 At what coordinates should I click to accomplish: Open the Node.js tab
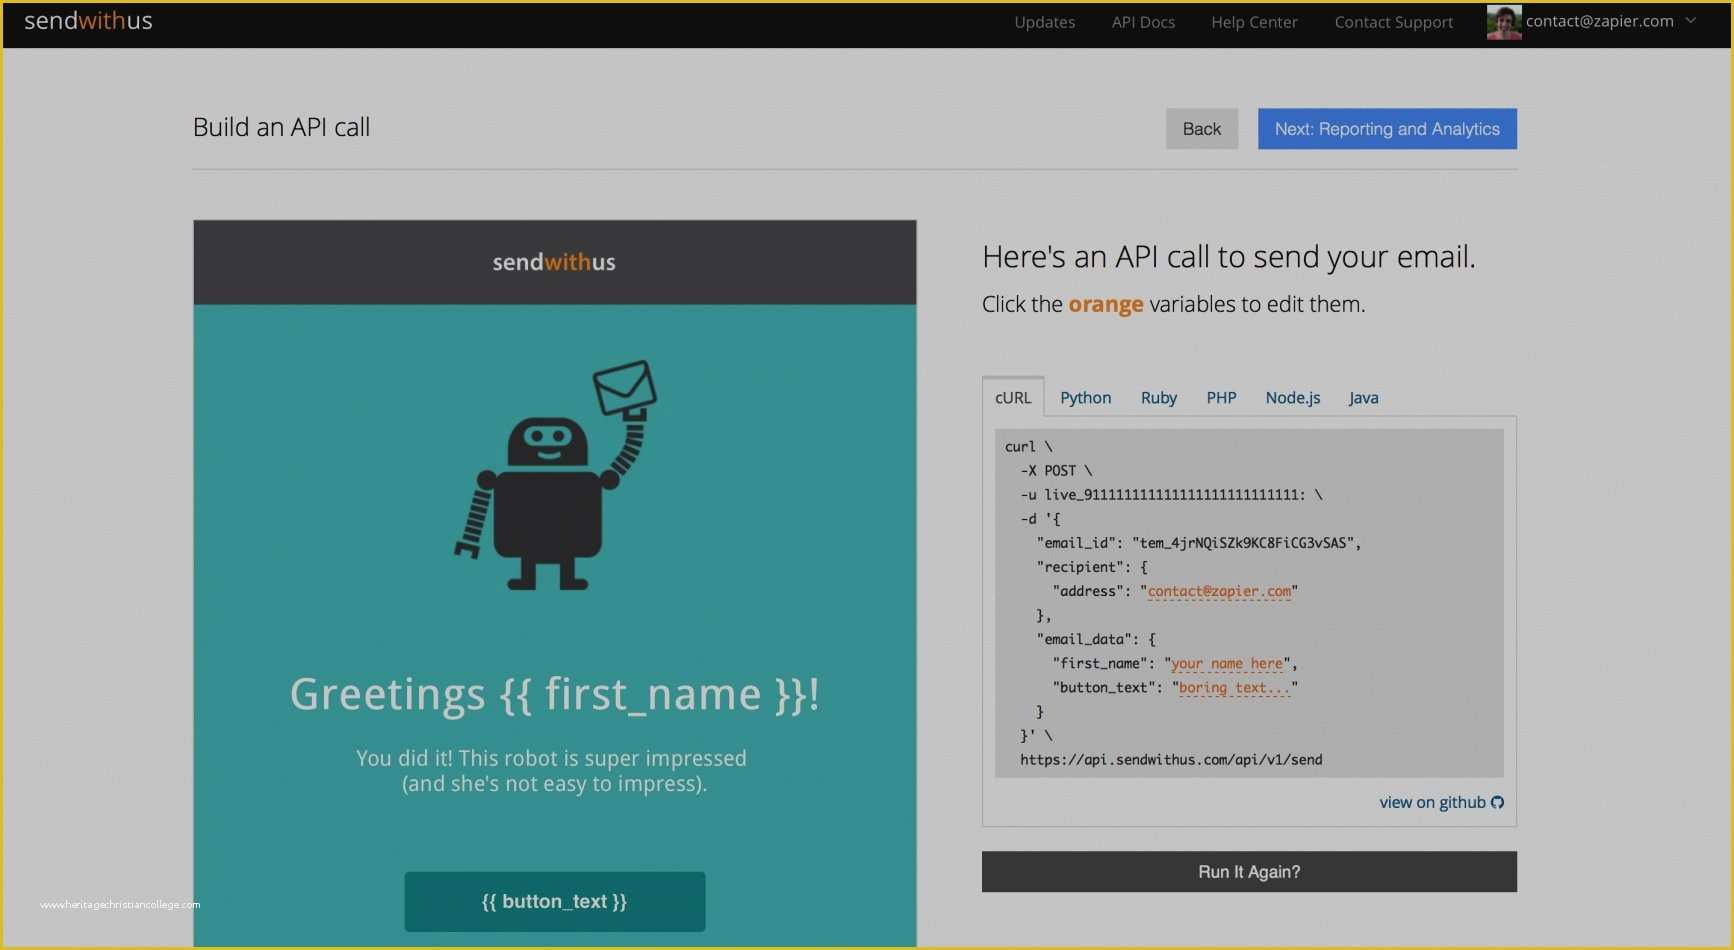[1292, 398]
